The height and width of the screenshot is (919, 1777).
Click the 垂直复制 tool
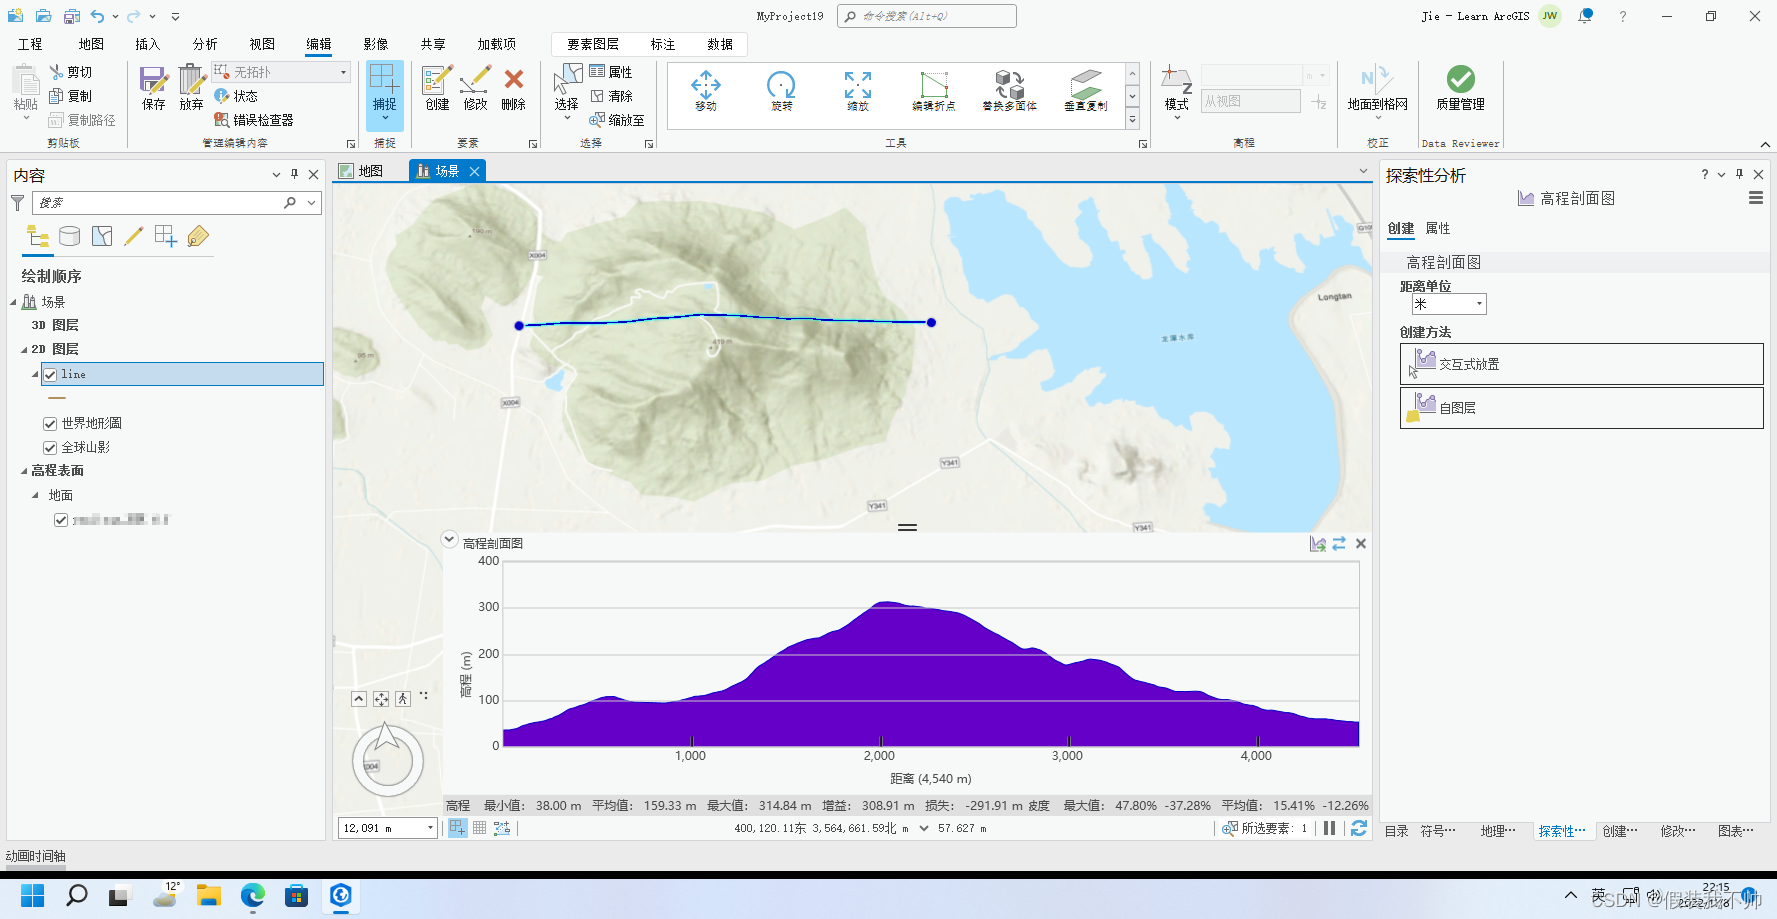tap(1085, 92)
